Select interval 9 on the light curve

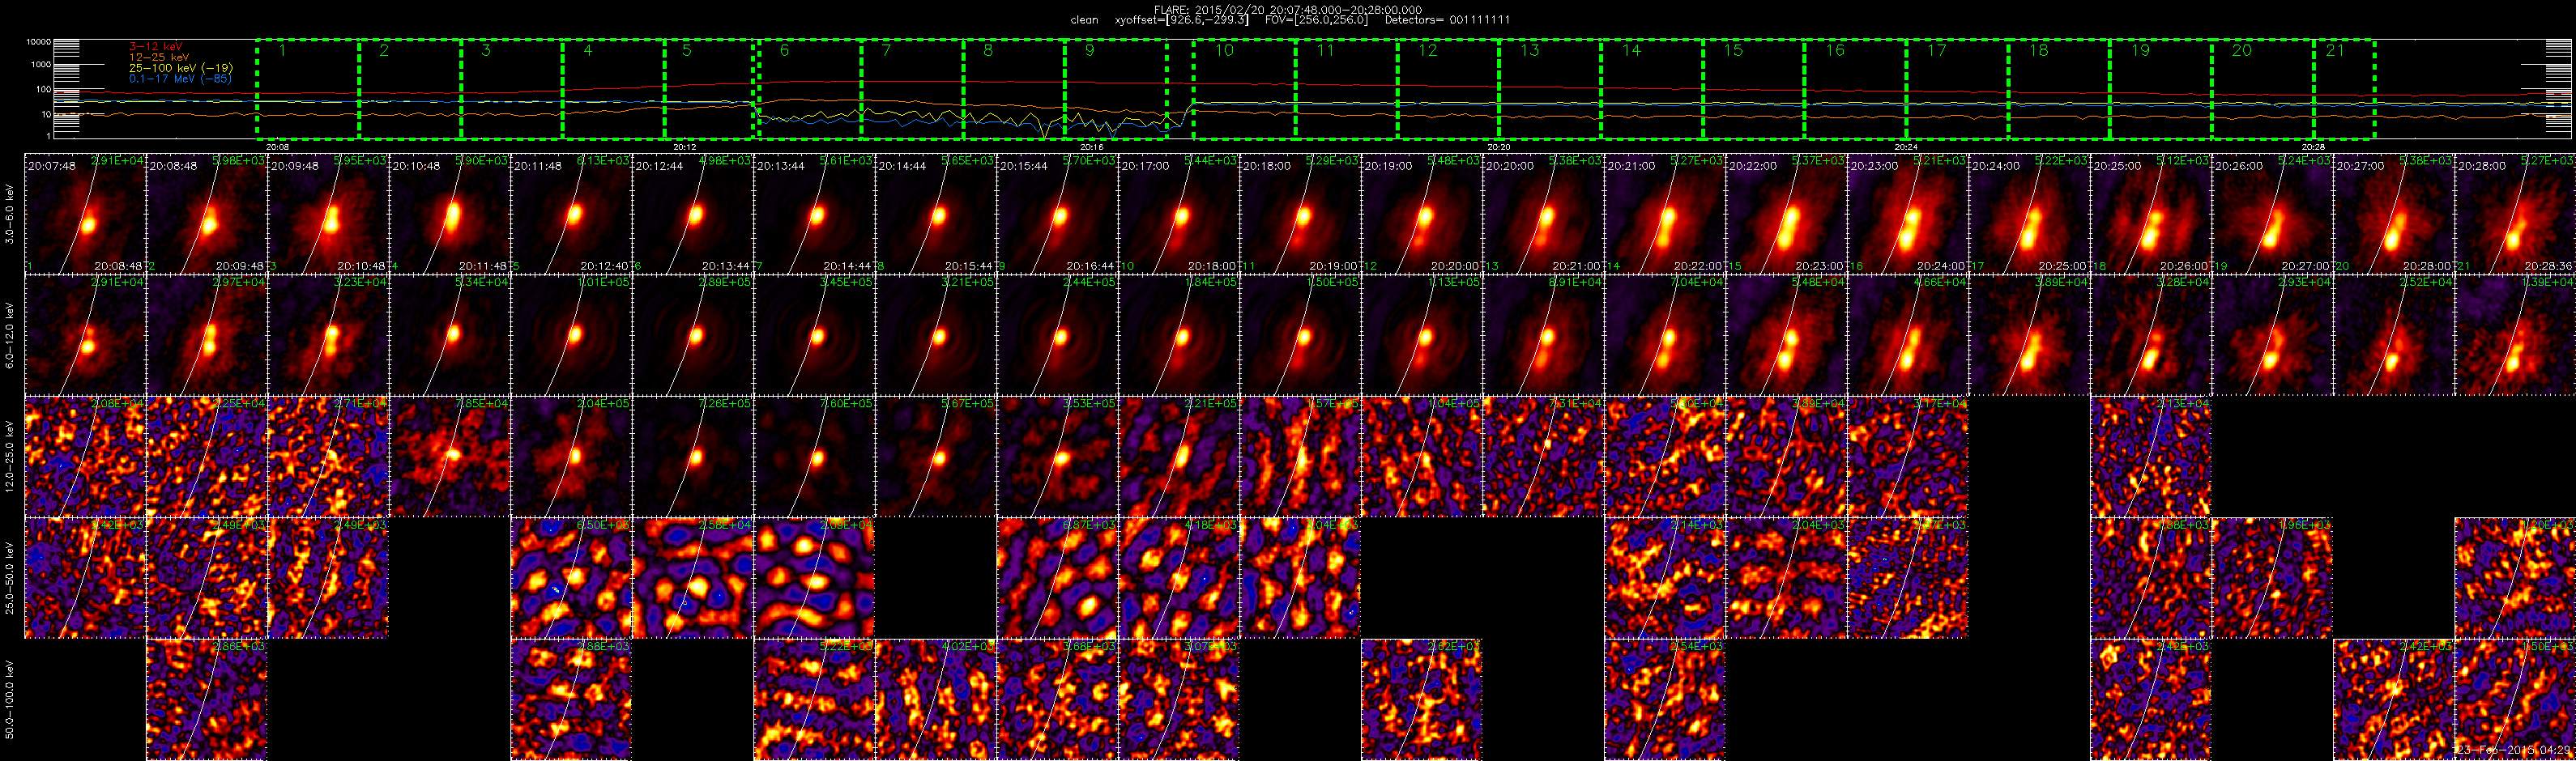point(1116,89)
